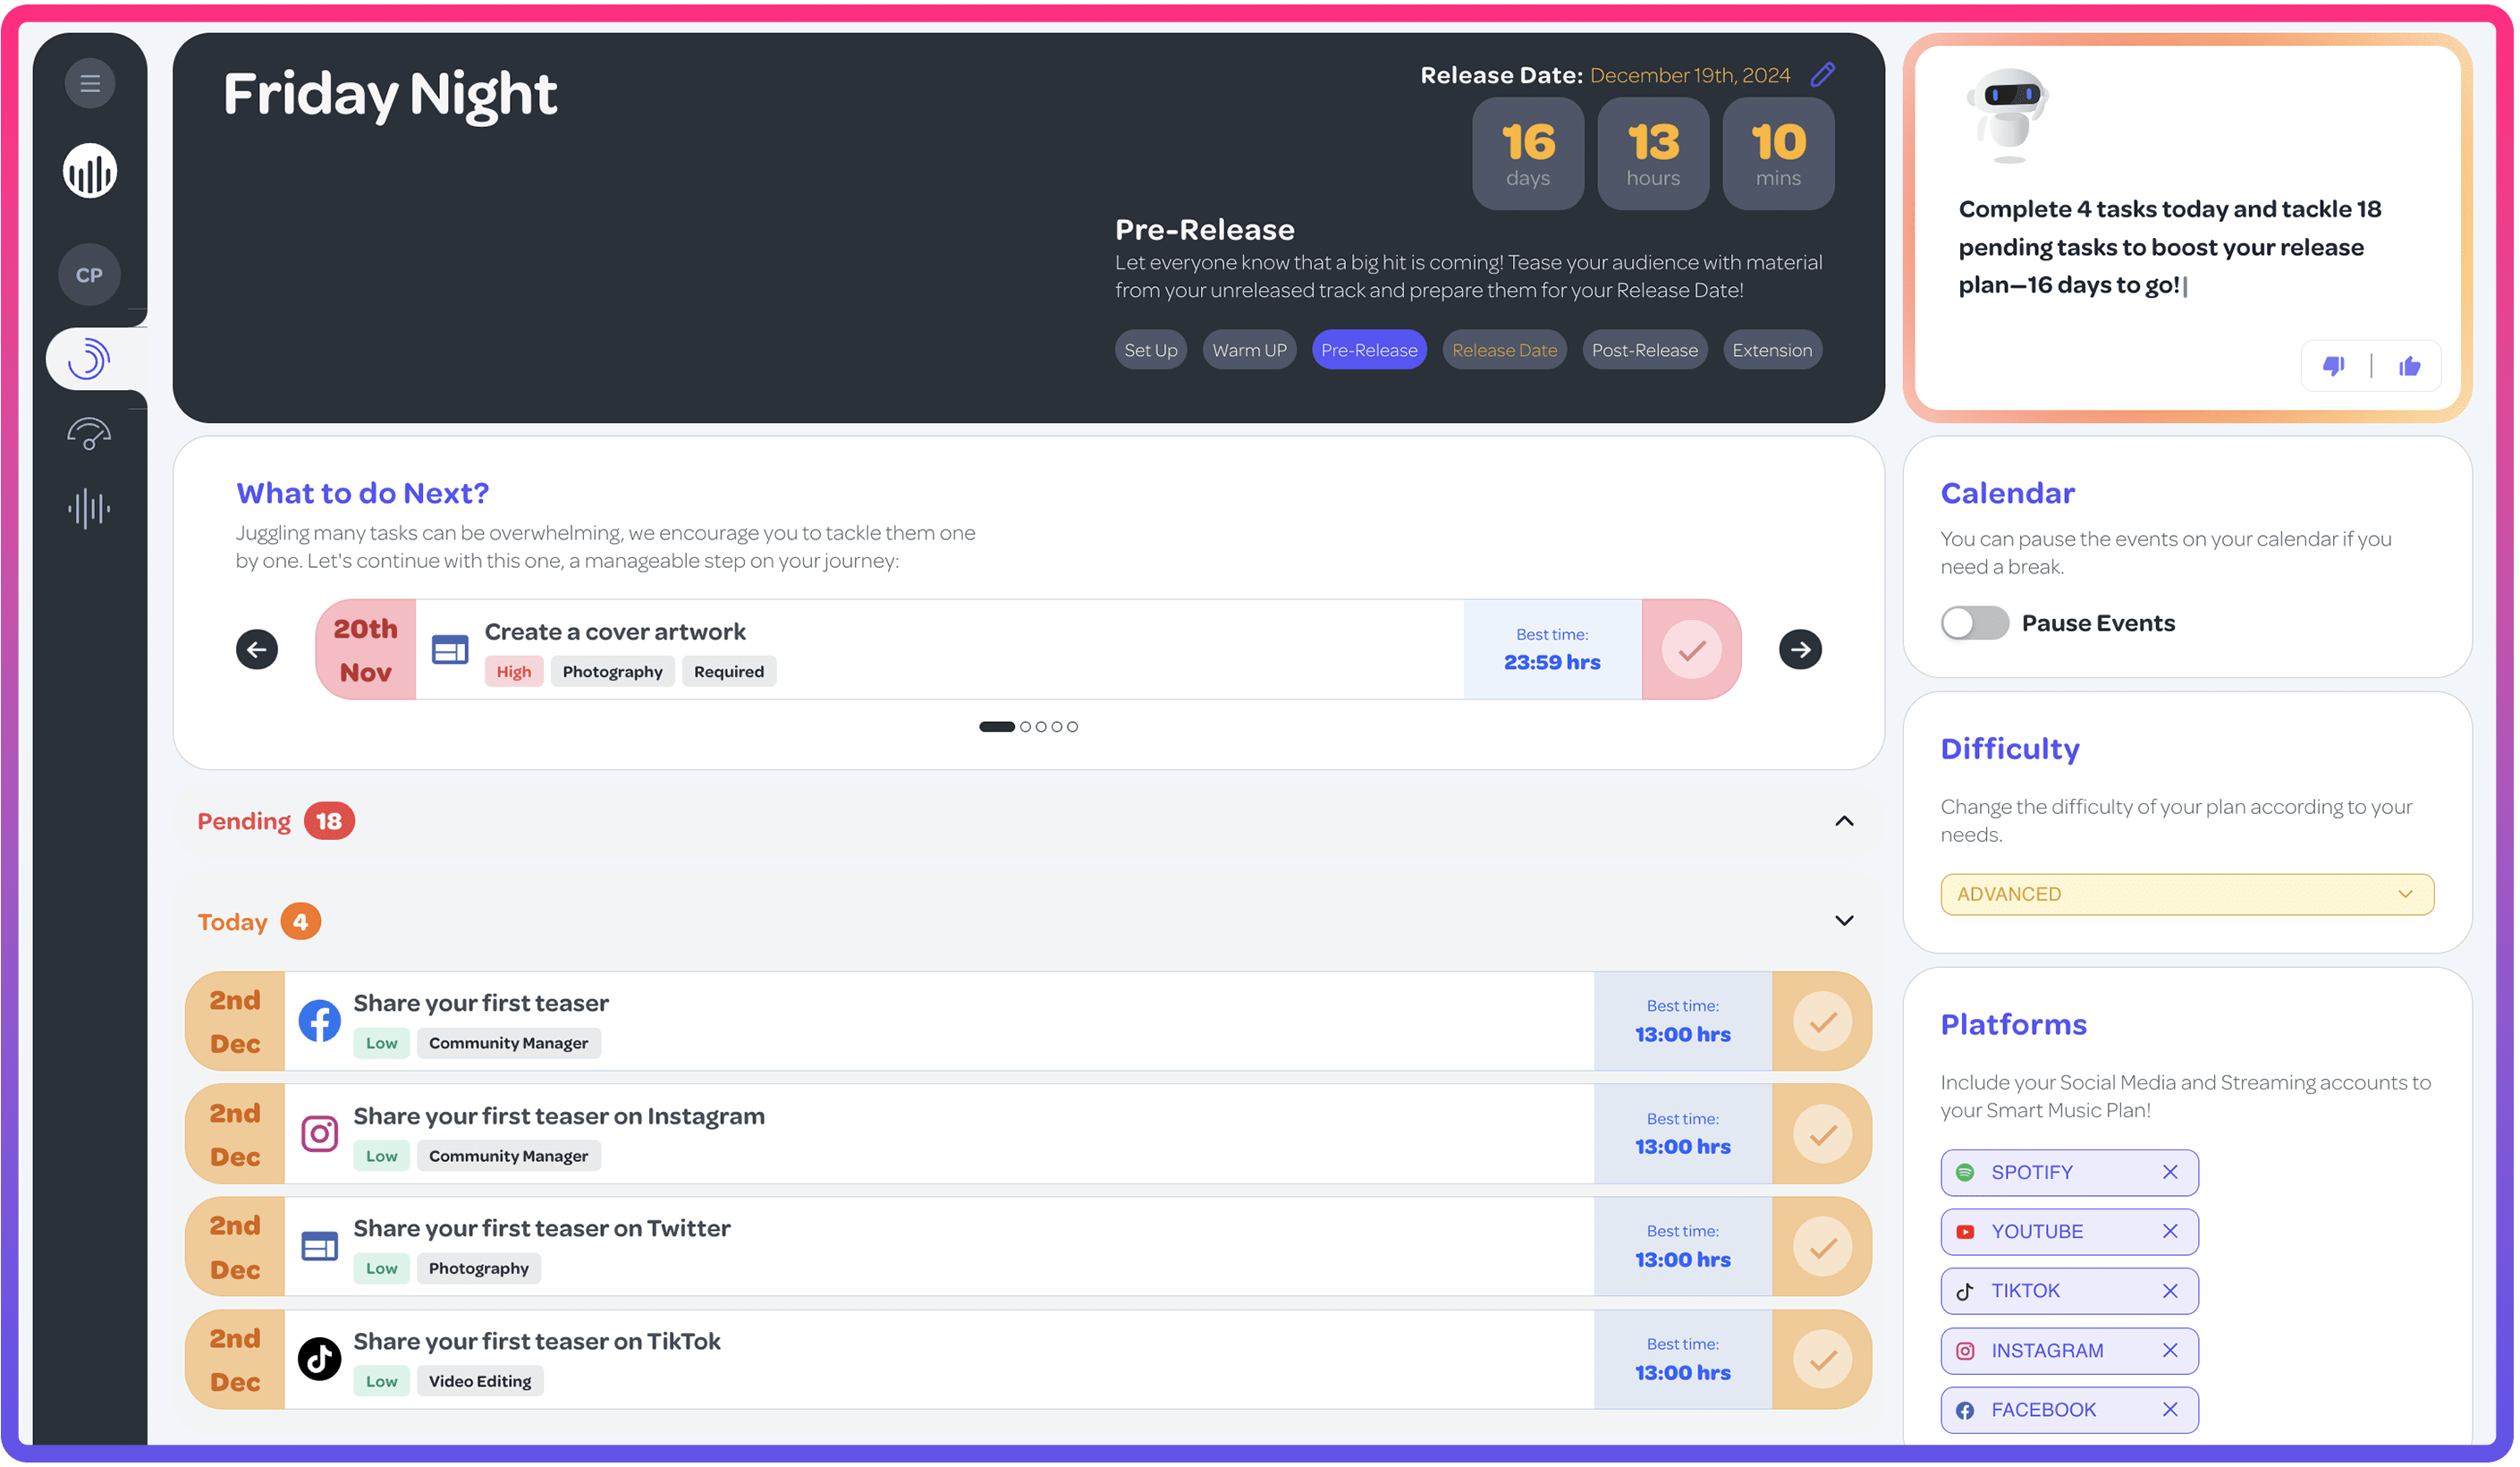The image size is (2520, 1467).
Task: Click the hamburger menu icon top-left
Action: (x=90, y=82)
